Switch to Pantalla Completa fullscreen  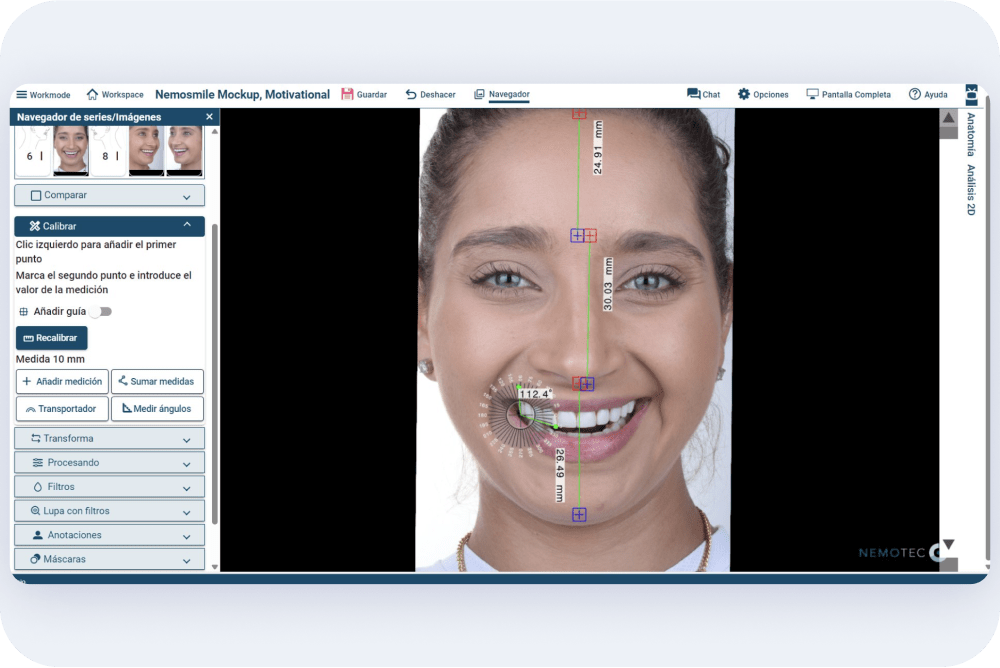point(848,94)
